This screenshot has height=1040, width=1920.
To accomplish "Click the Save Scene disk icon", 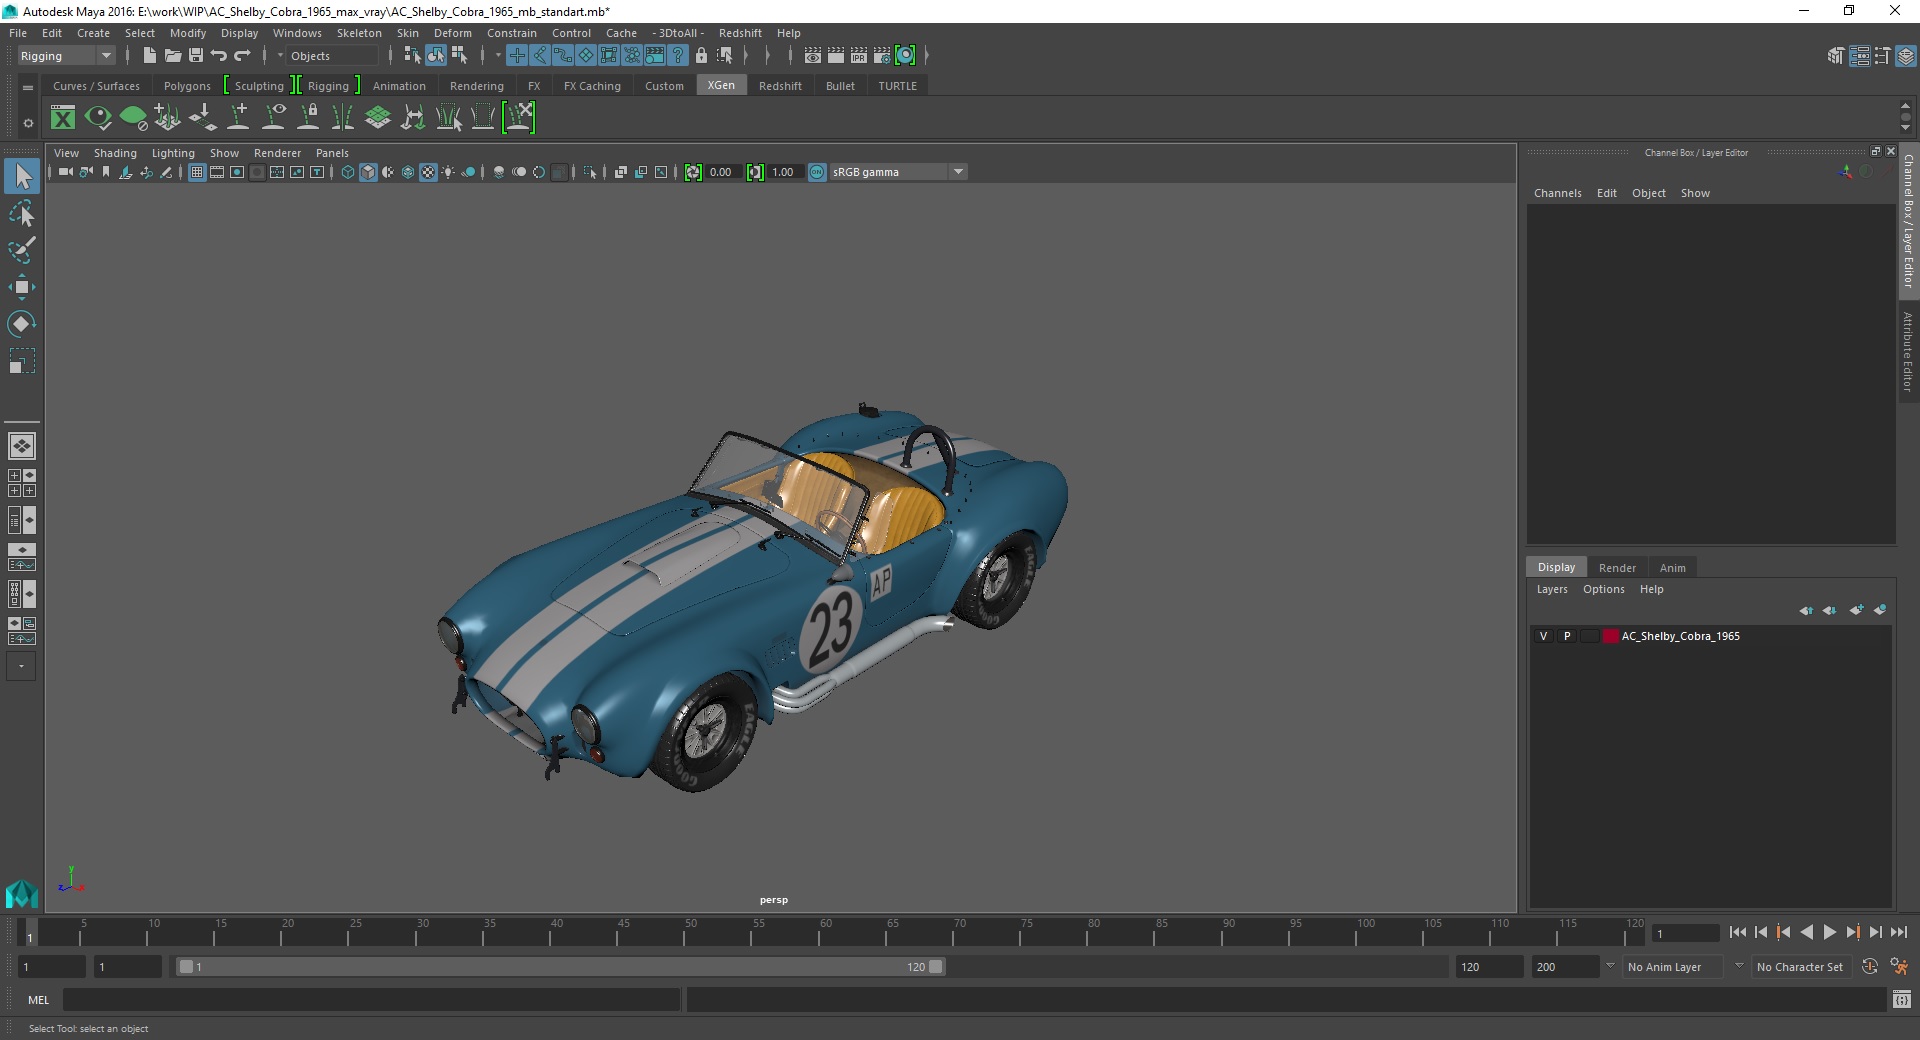I will [196, 56].
